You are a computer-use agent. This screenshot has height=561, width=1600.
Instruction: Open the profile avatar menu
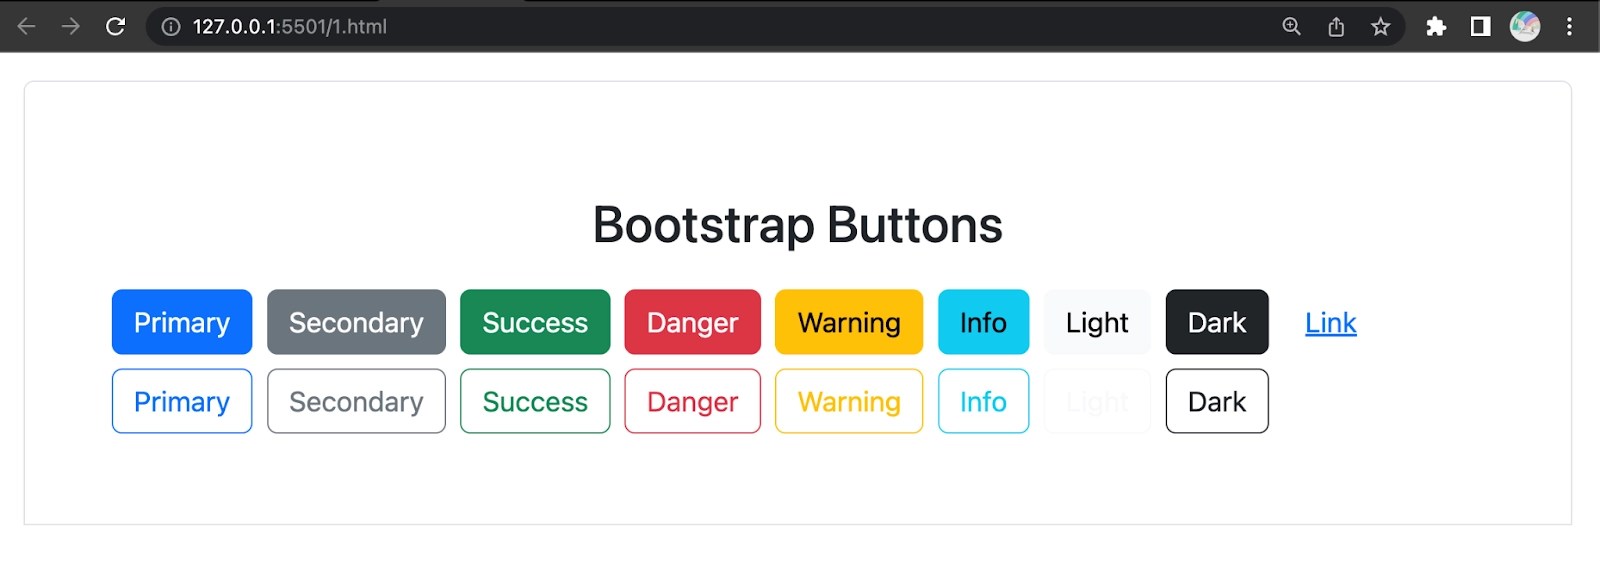tap(1525, 27)
